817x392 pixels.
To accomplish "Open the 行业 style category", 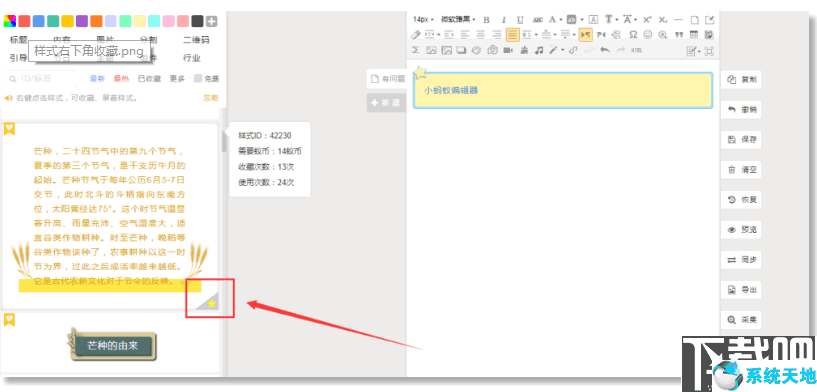I will (192, 58).
